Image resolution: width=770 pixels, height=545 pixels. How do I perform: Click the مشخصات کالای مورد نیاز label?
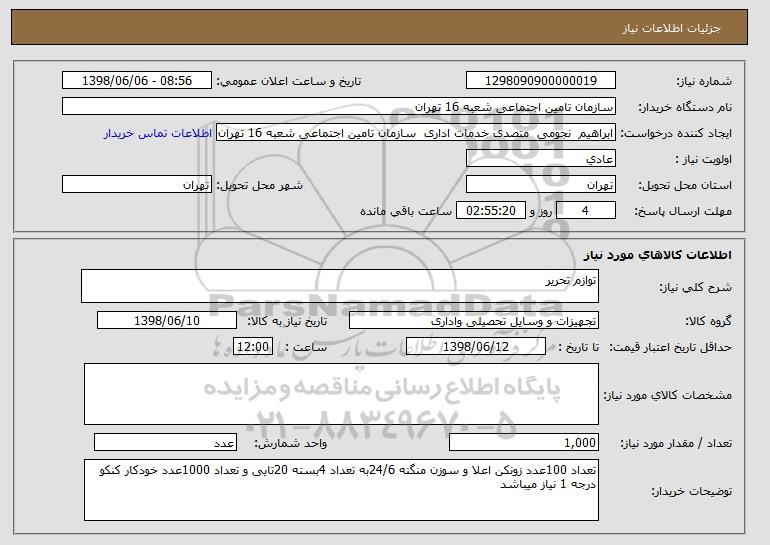(668, 395)
